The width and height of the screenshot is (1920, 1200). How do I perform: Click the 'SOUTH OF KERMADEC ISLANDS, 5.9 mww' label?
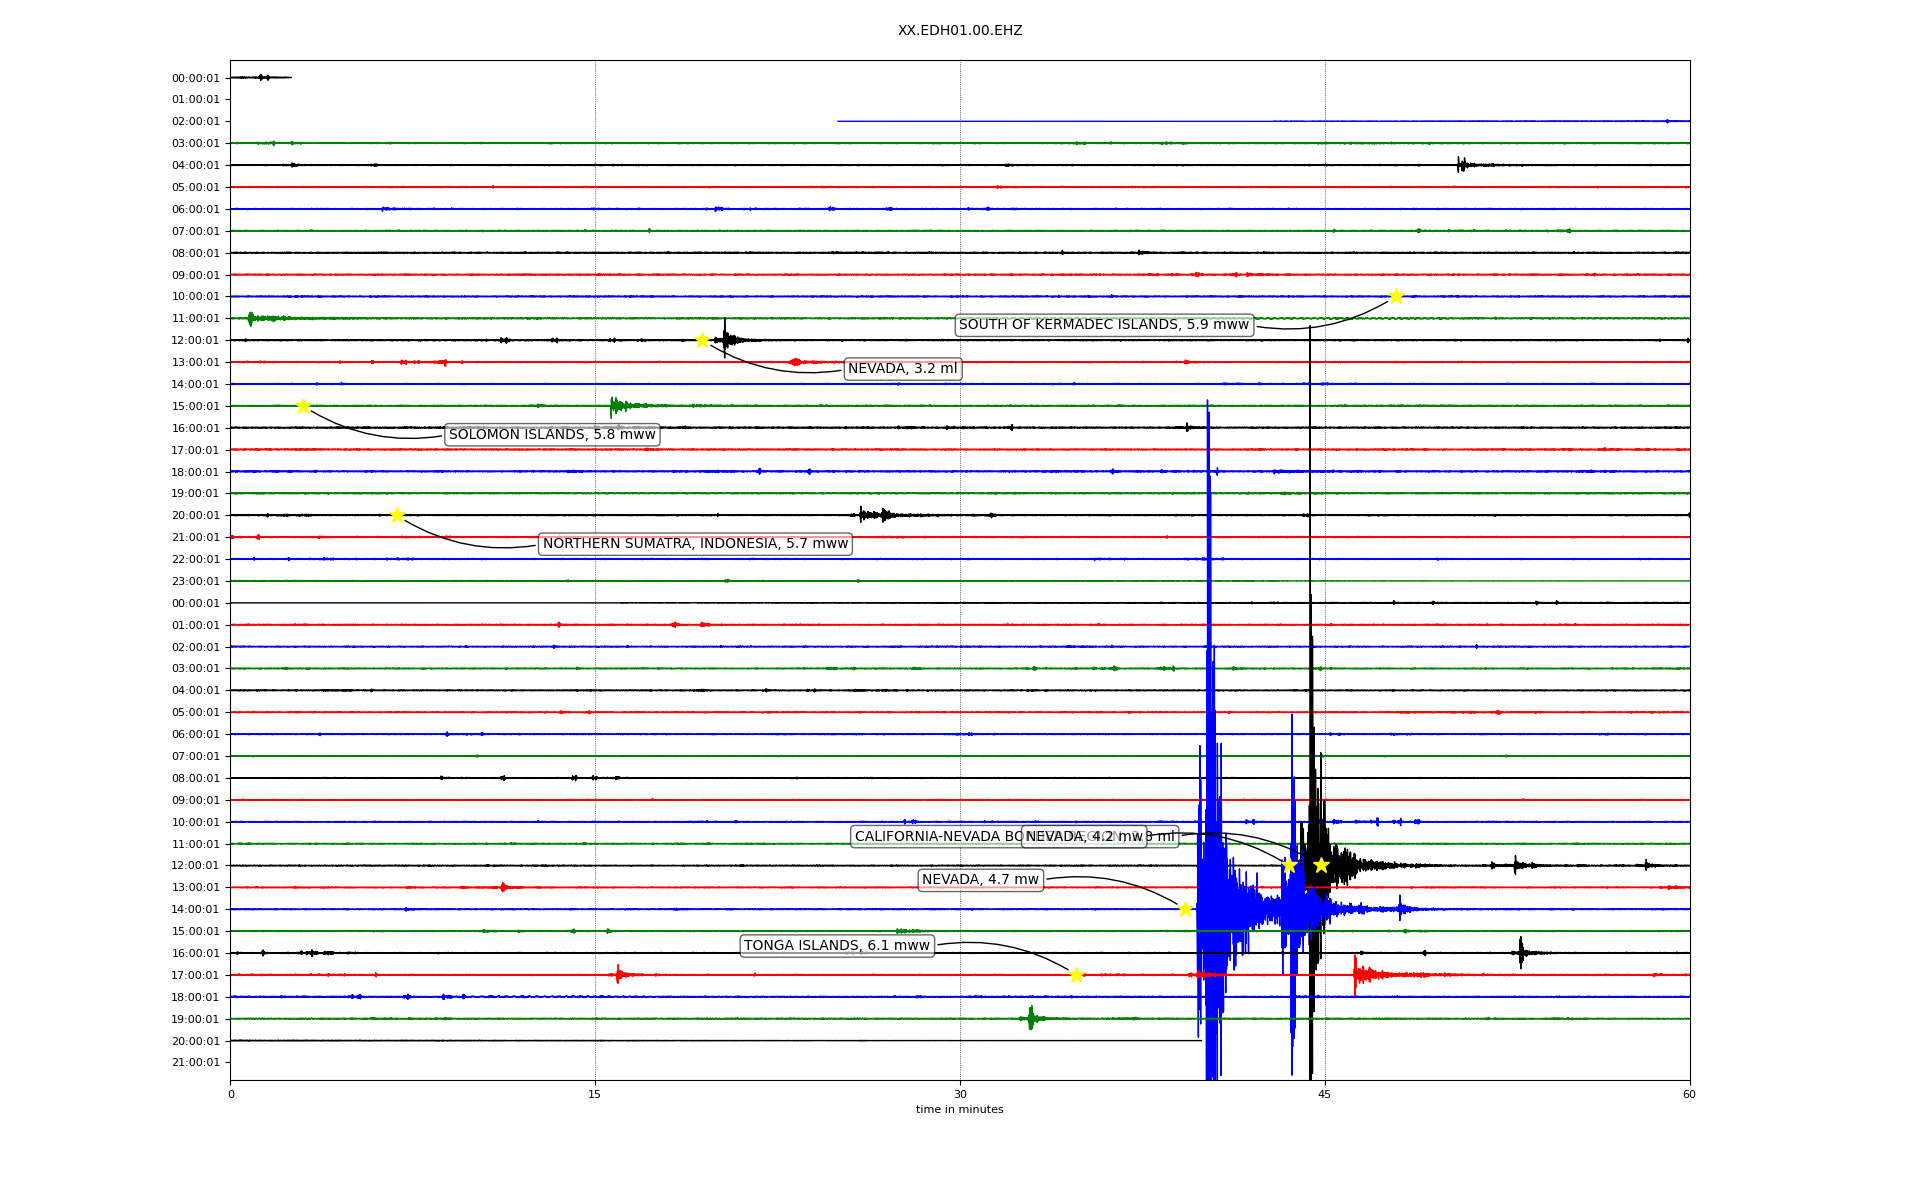click(x=1103, y=325)
